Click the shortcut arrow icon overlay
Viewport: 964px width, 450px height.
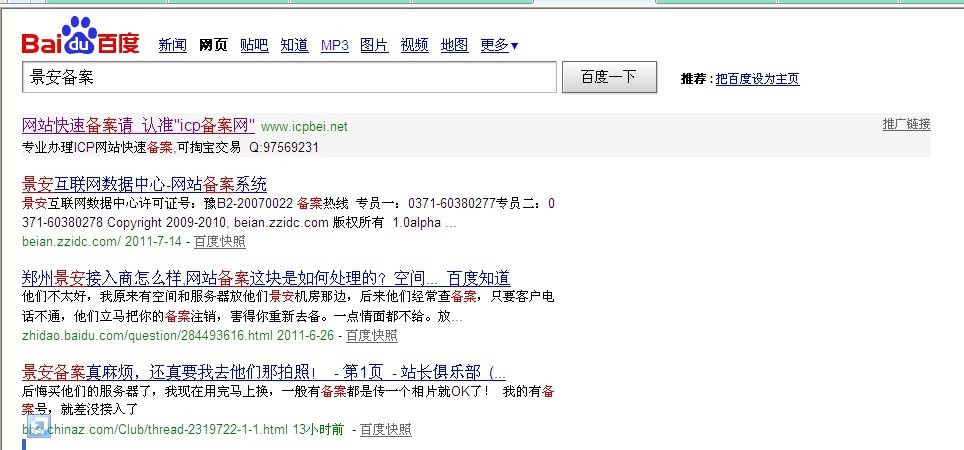(x=38, y=426)
